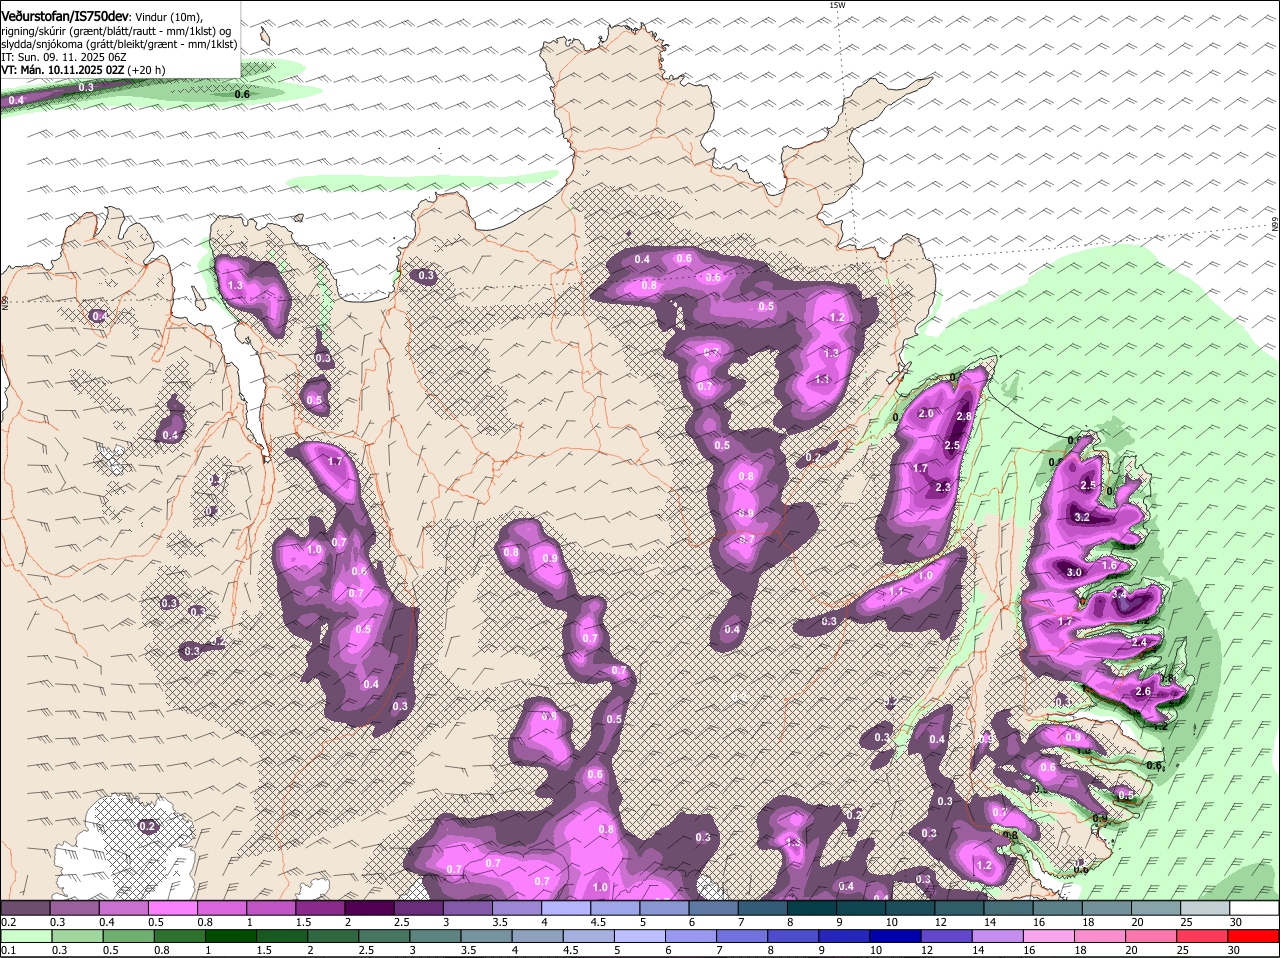
Task: Click the snow legend swatch between 0.2 and 0.3
Action: pyautogui.click(x=25, y=908)
